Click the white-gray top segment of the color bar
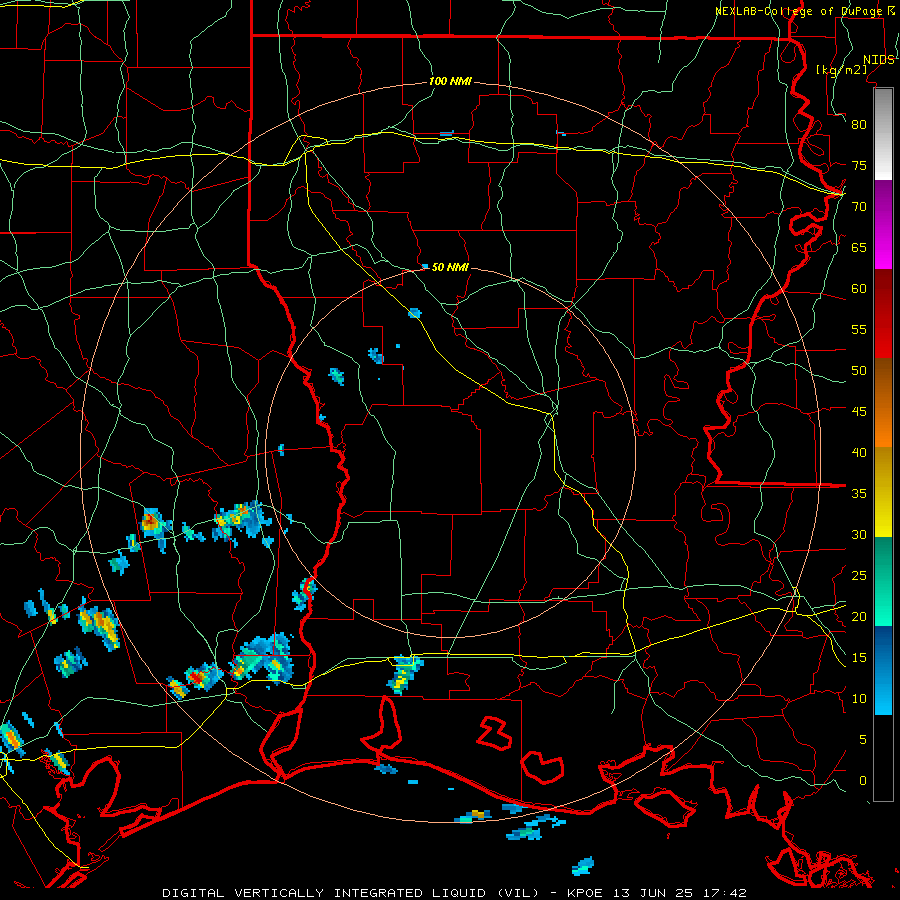Image resolution: width=900 pixels, height=900 pixels. pyautogui.click(x=883, y=135)
